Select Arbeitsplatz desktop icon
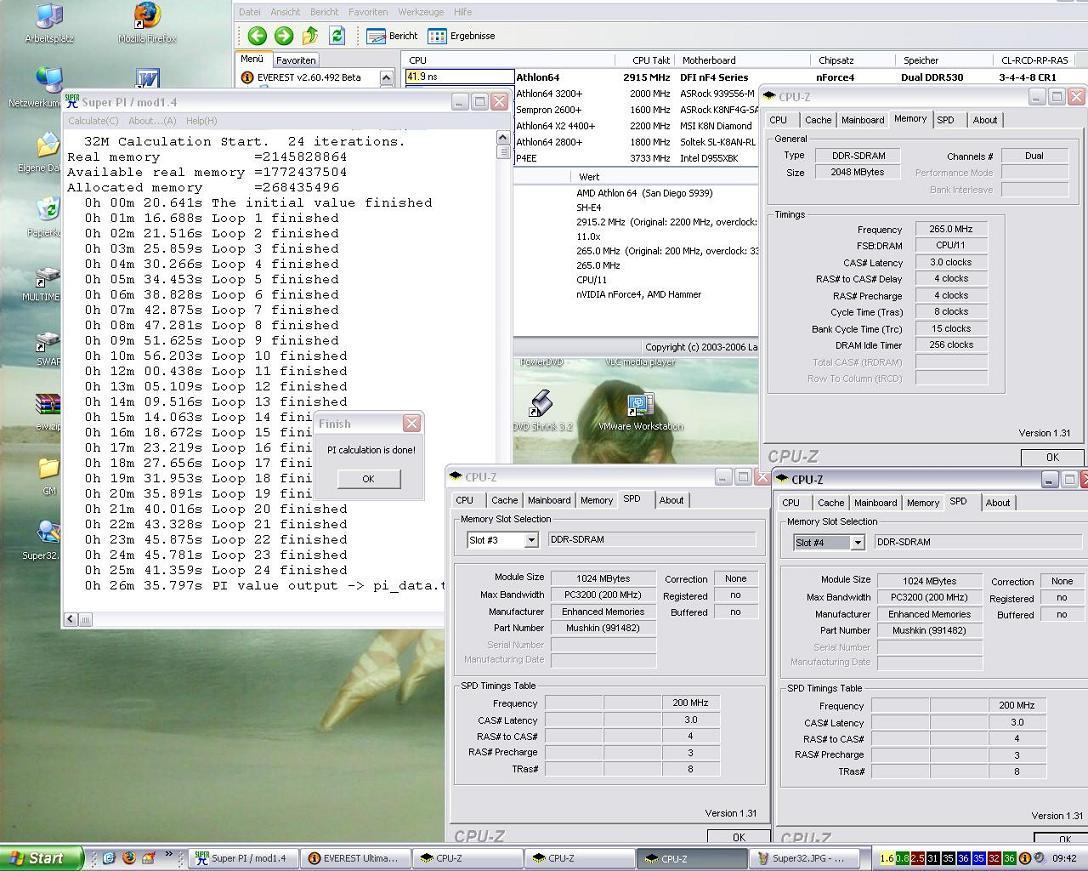 [x=49, y=23]
